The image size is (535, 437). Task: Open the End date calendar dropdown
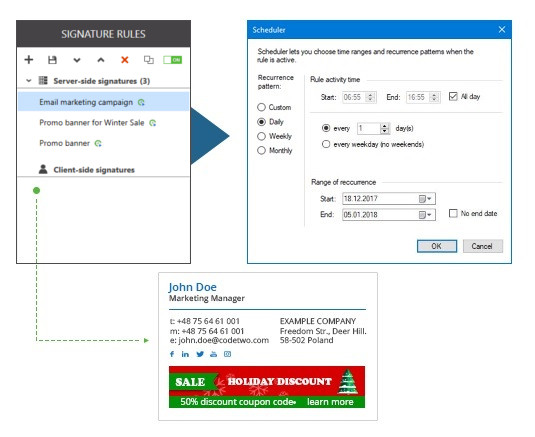click(425, 215)
